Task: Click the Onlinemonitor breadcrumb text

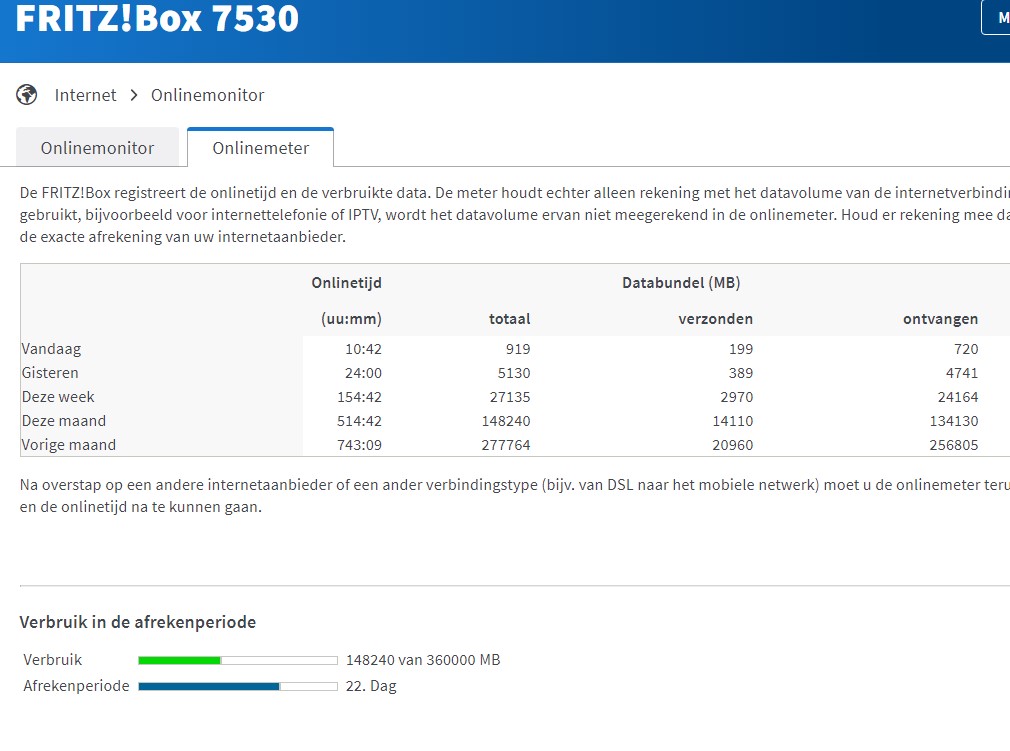Action: click(207, 95)
